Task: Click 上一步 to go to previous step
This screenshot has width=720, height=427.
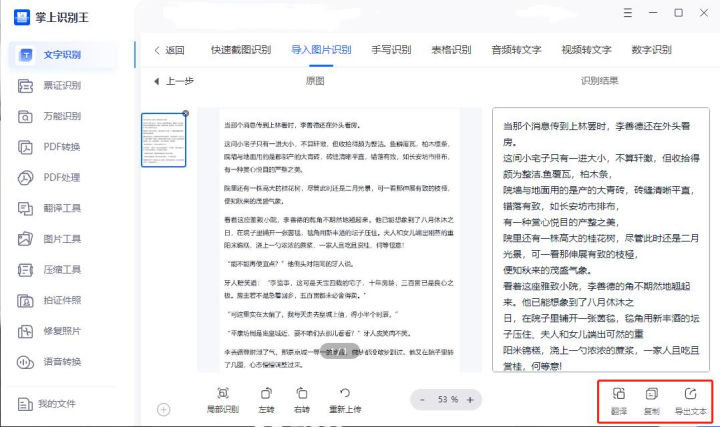Action: click(x=174, y=81)
